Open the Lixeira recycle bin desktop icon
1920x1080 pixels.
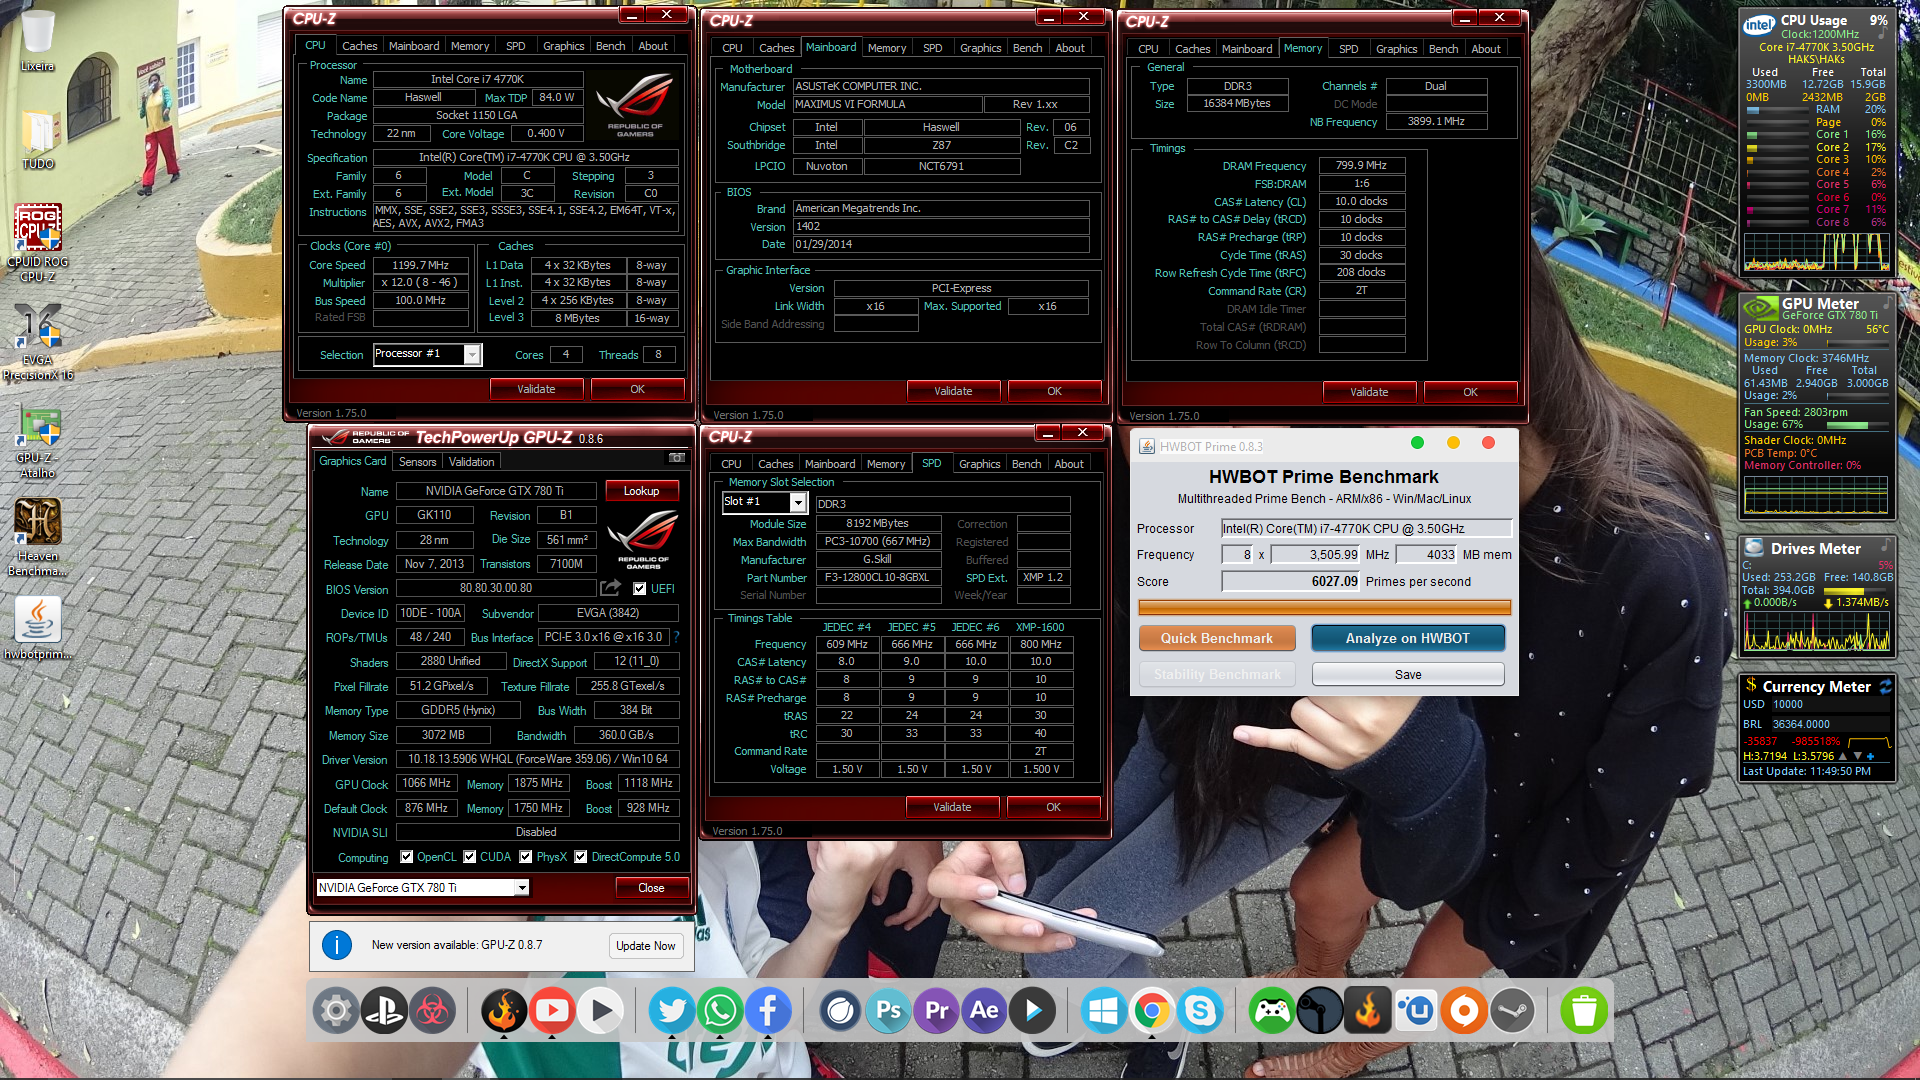coord(38,42)
